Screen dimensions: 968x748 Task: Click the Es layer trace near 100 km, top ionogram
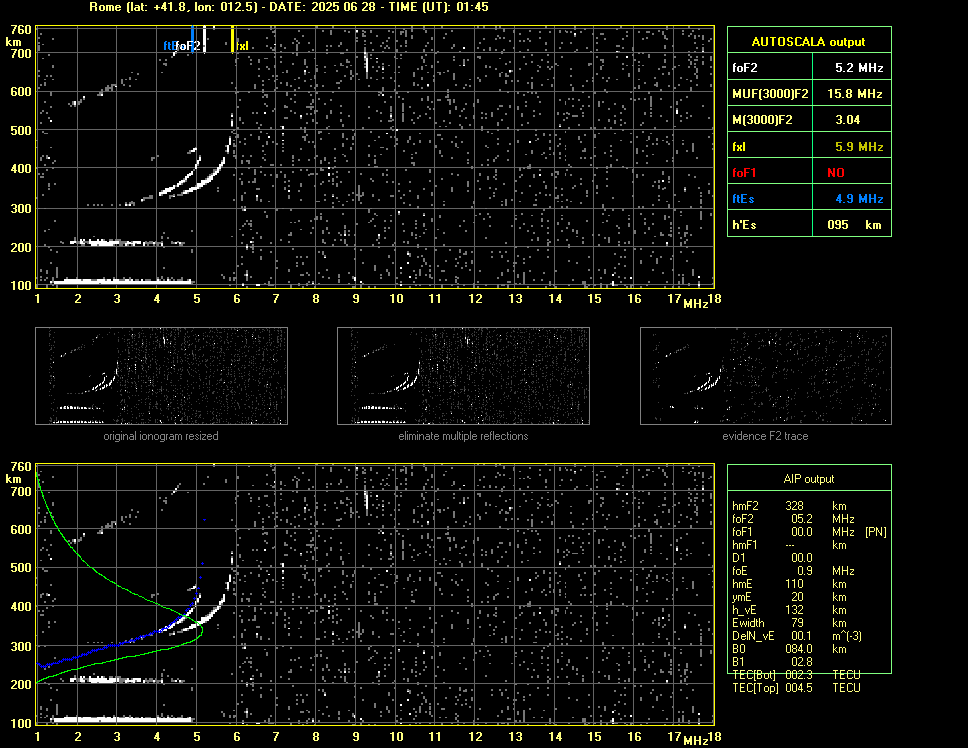point(122,281)
